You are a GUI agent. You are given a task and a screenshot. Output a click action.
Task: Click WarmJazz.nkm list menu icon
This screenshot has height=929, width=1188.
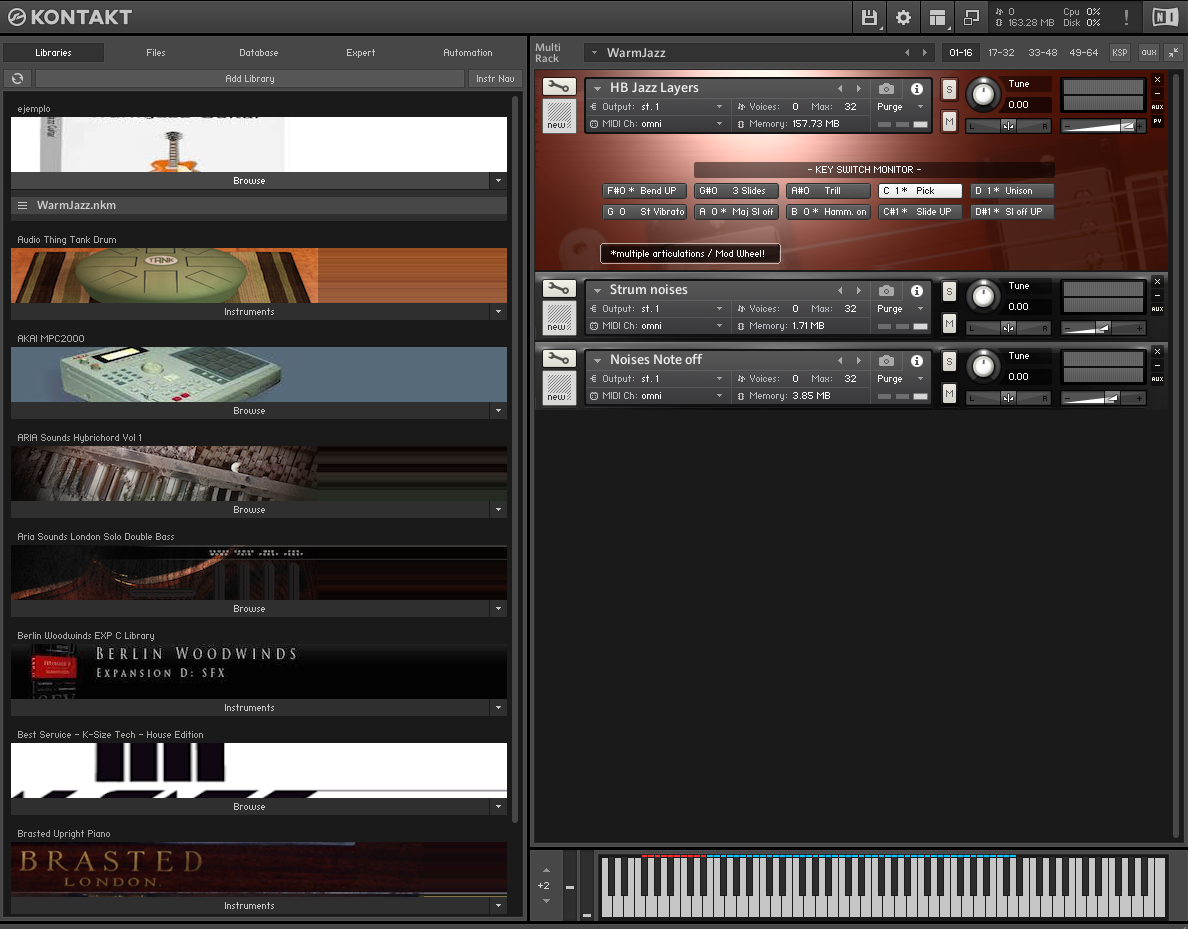click(23, 205)
